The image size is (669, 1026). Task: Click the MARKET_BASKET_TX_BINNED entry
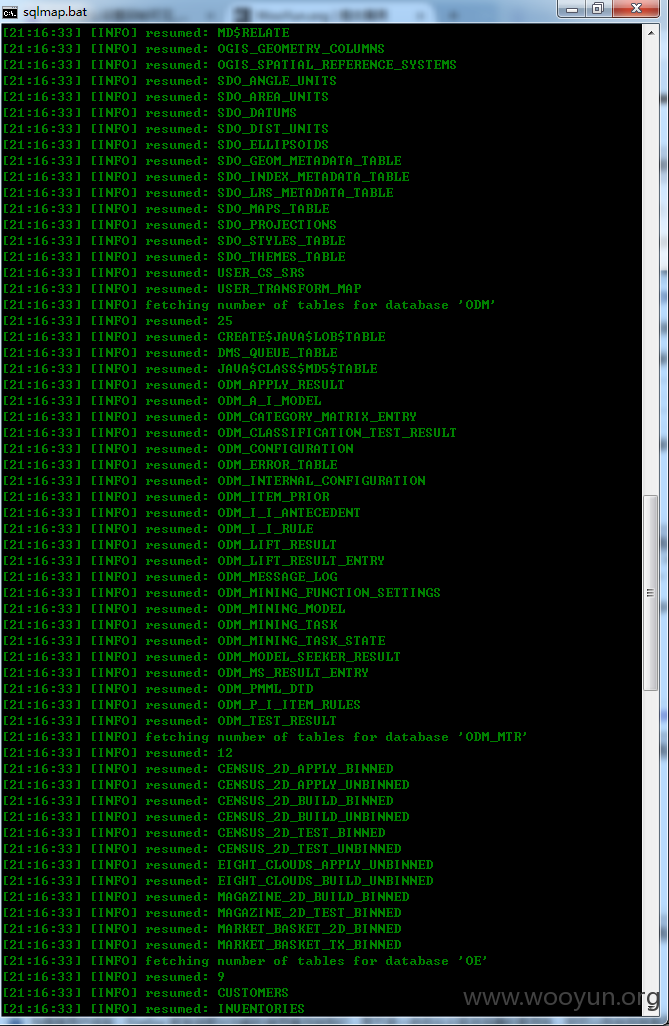pos(309,946)
